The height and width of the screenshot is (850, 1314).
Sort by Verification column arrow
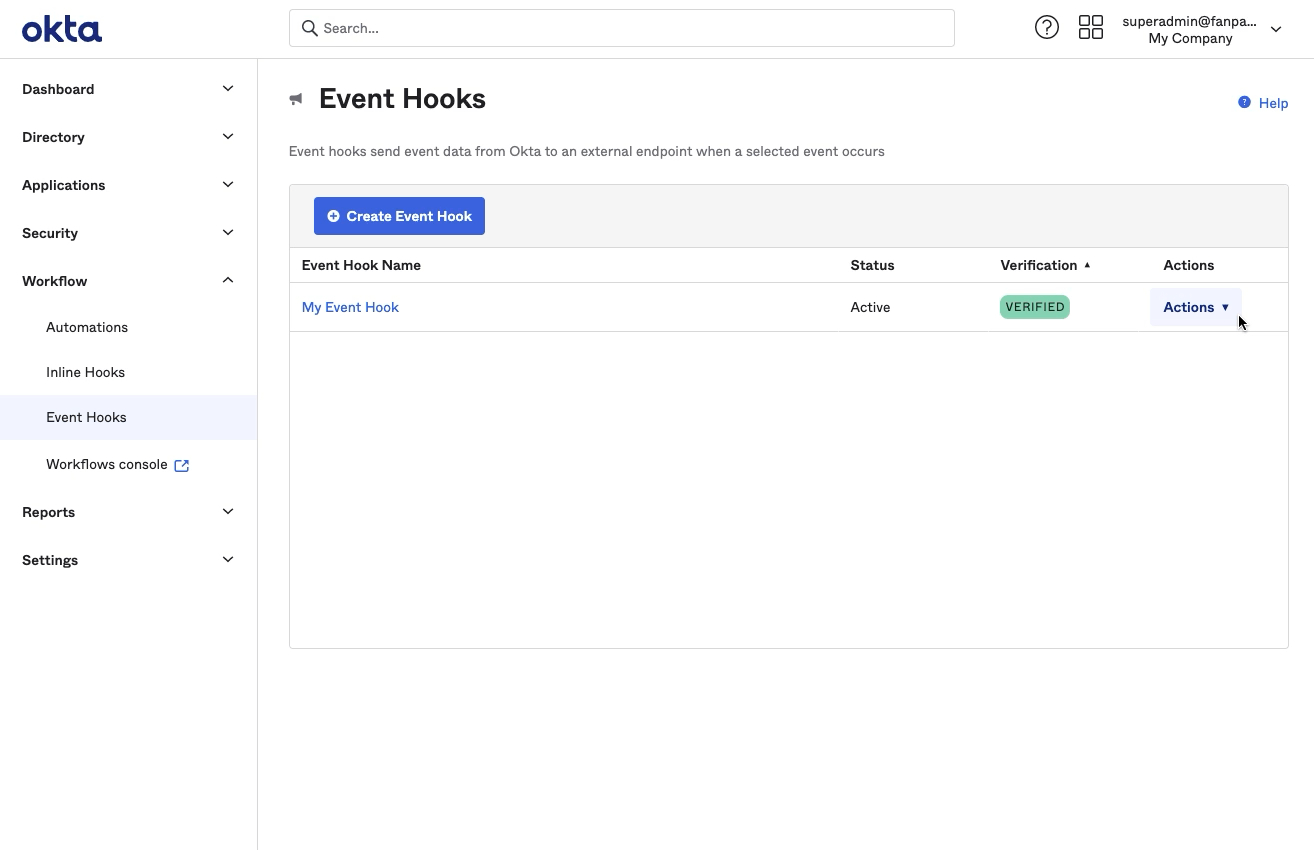(1087, 265)
